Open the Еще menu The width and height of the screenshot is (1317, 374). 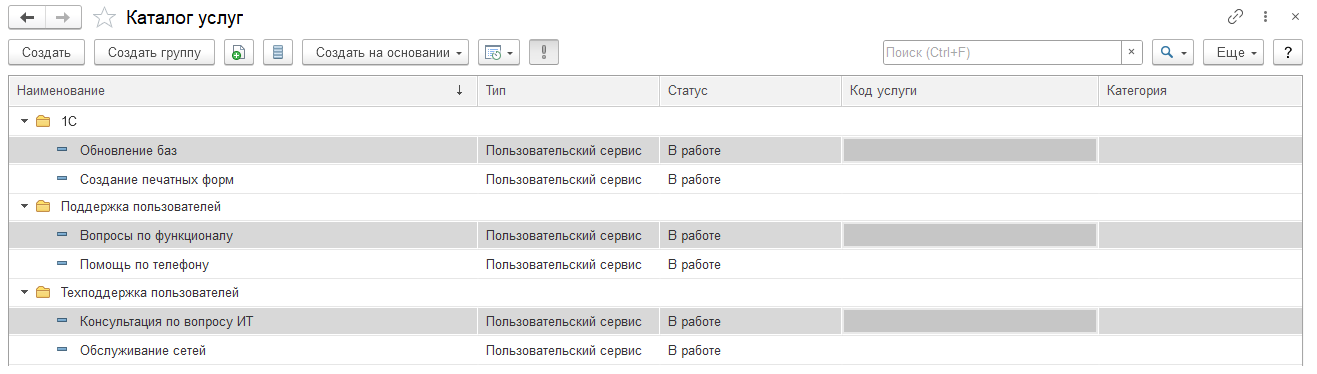click(x=1234, y=52)
